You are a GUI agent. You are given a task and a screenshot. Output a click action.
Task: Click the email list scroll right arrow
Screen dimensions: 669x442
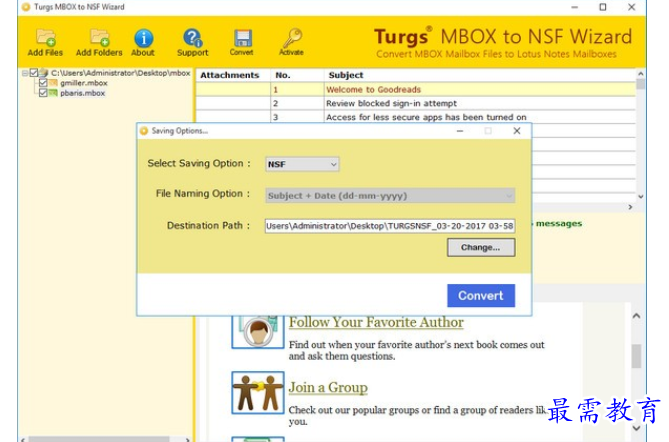click(630, 207)
